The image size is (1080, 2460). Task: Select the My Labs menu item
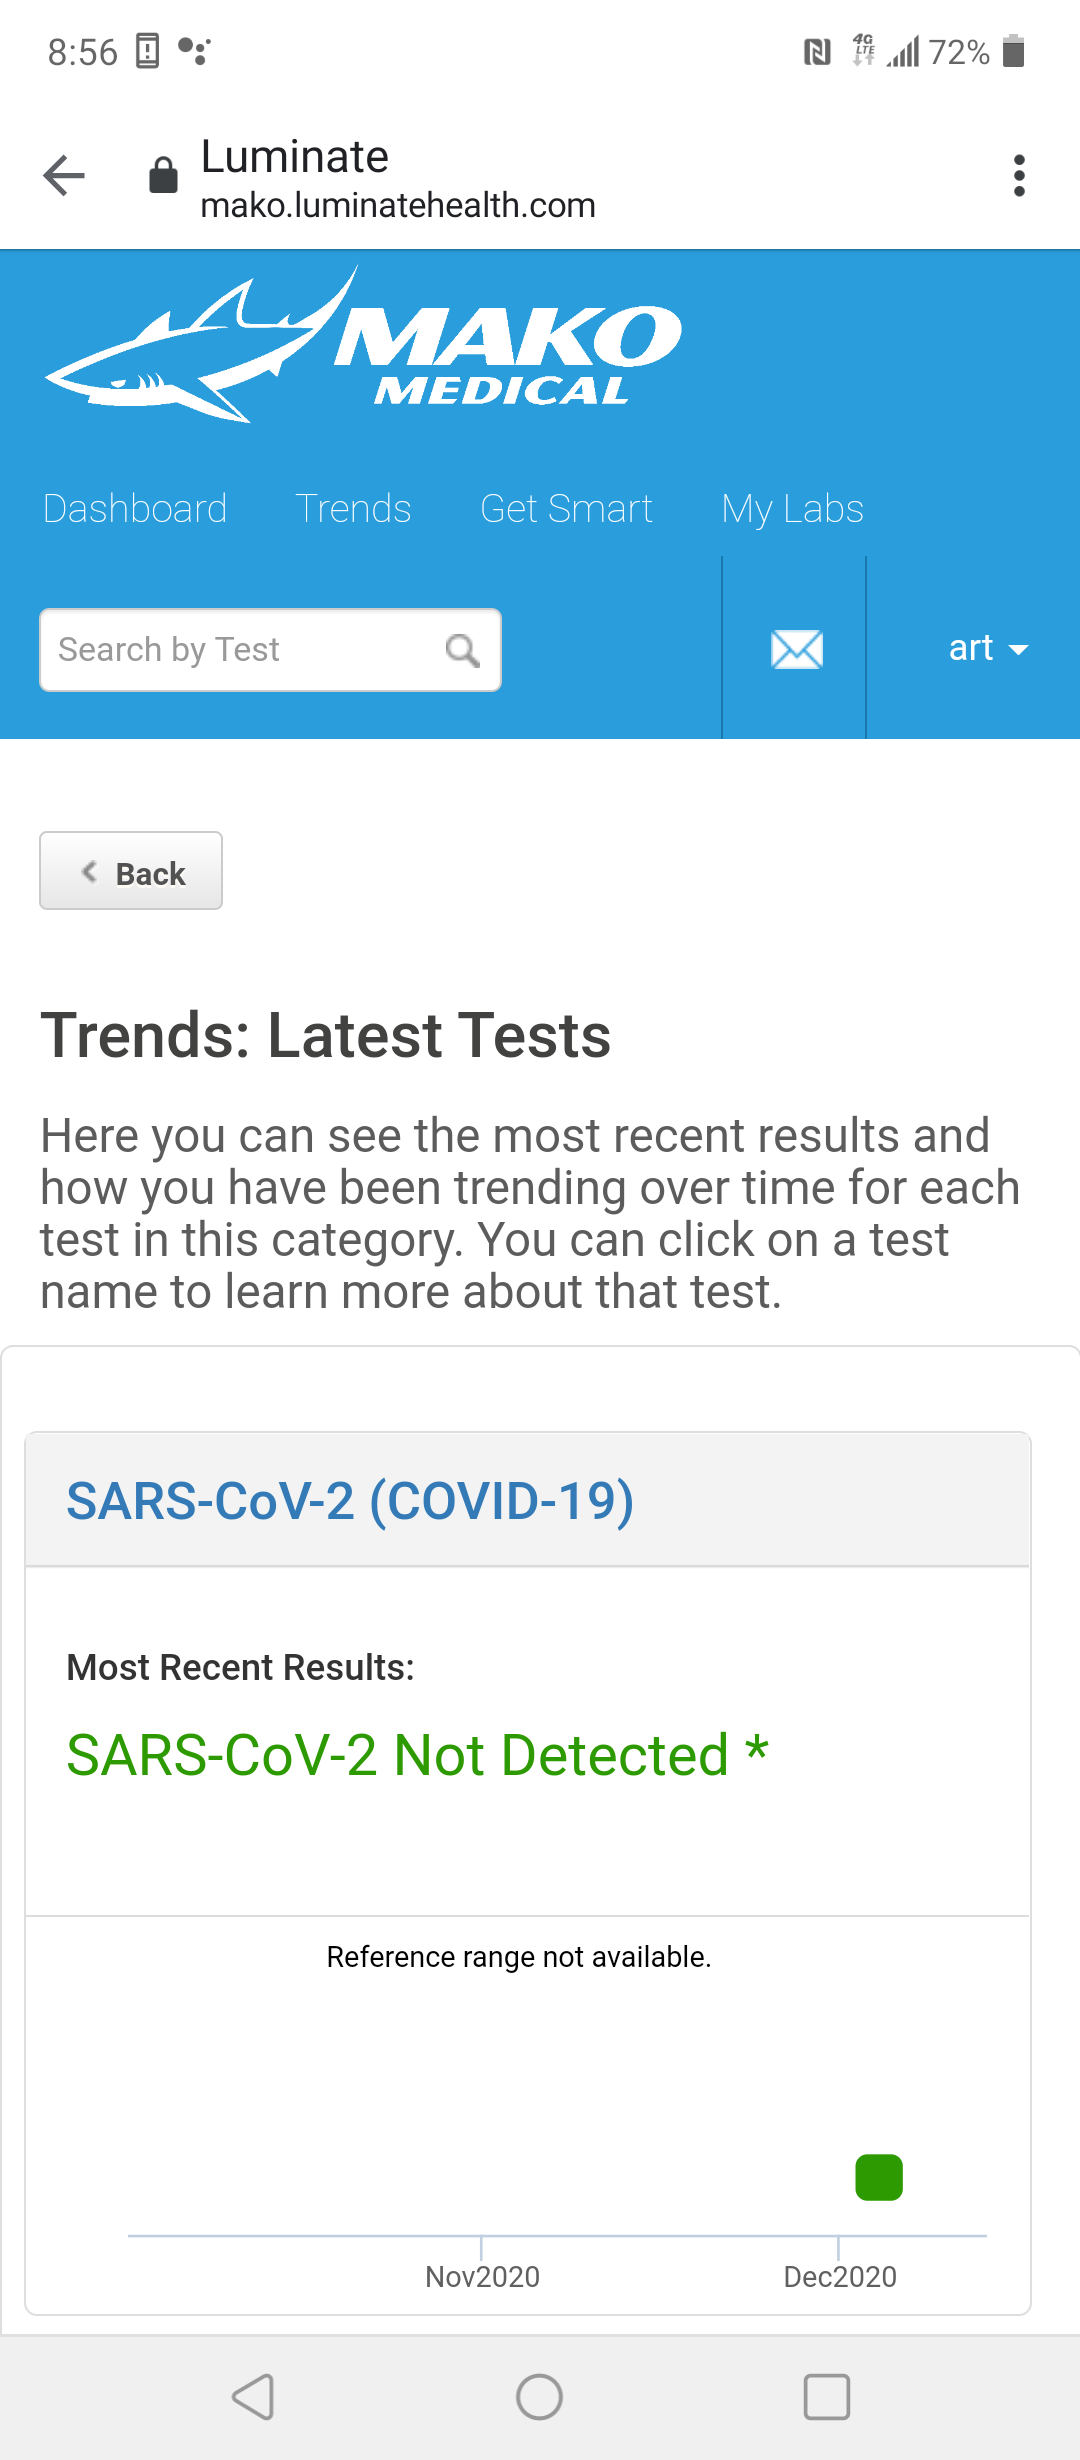pyautogui.click(x=792, y=509)
